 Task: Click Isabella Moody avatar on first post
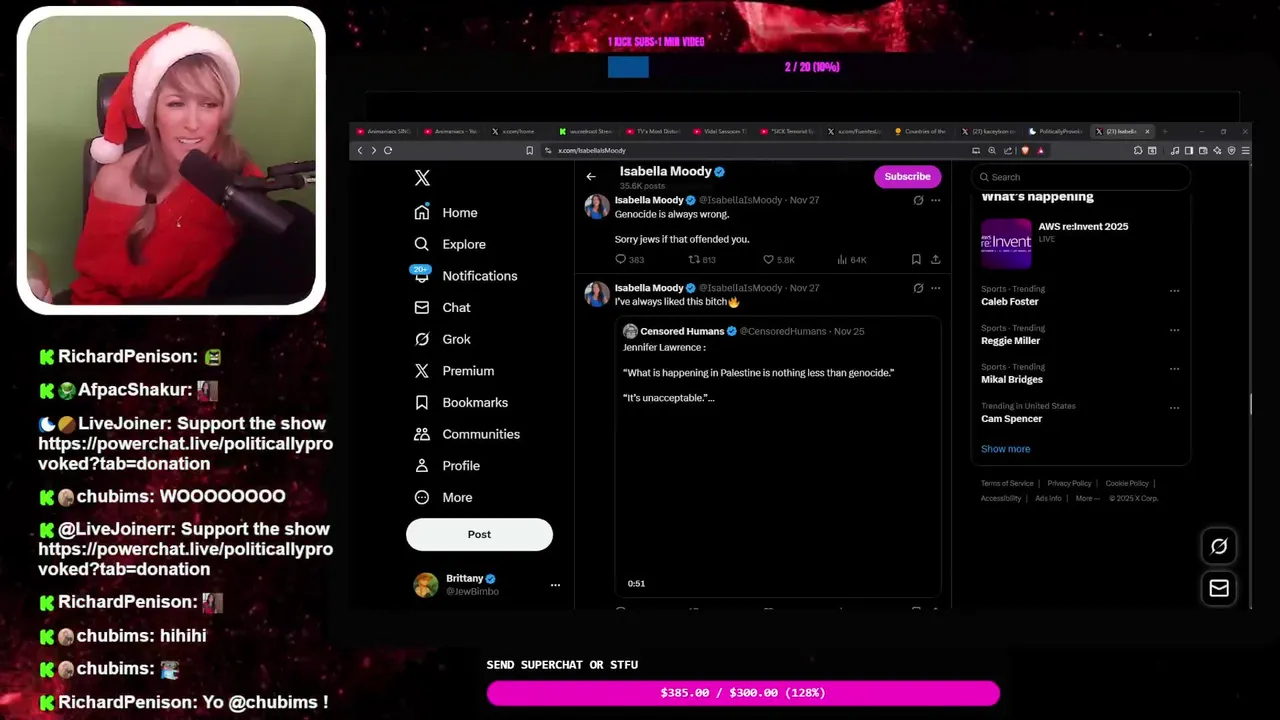pos(597,207)
